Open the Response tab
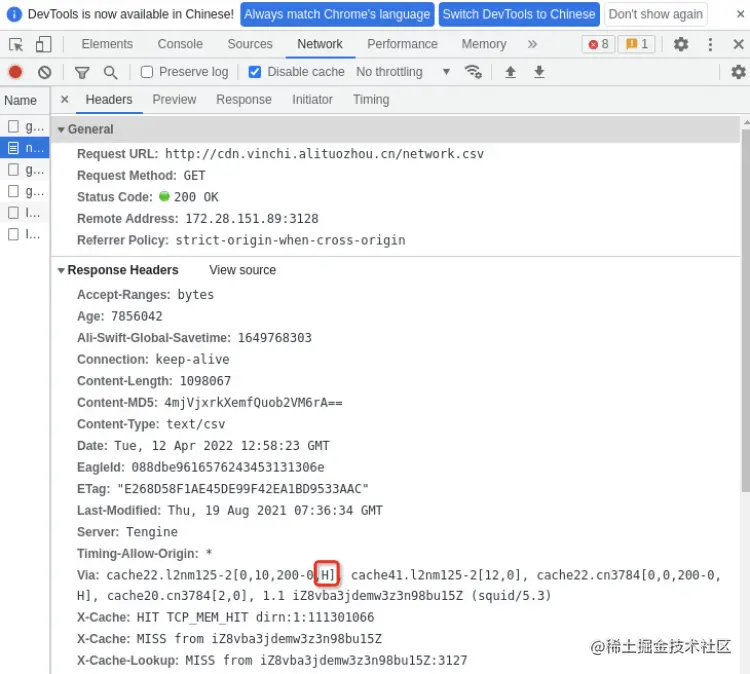The image size is (750, 674). pyautogui.click(x=244, y=99)
